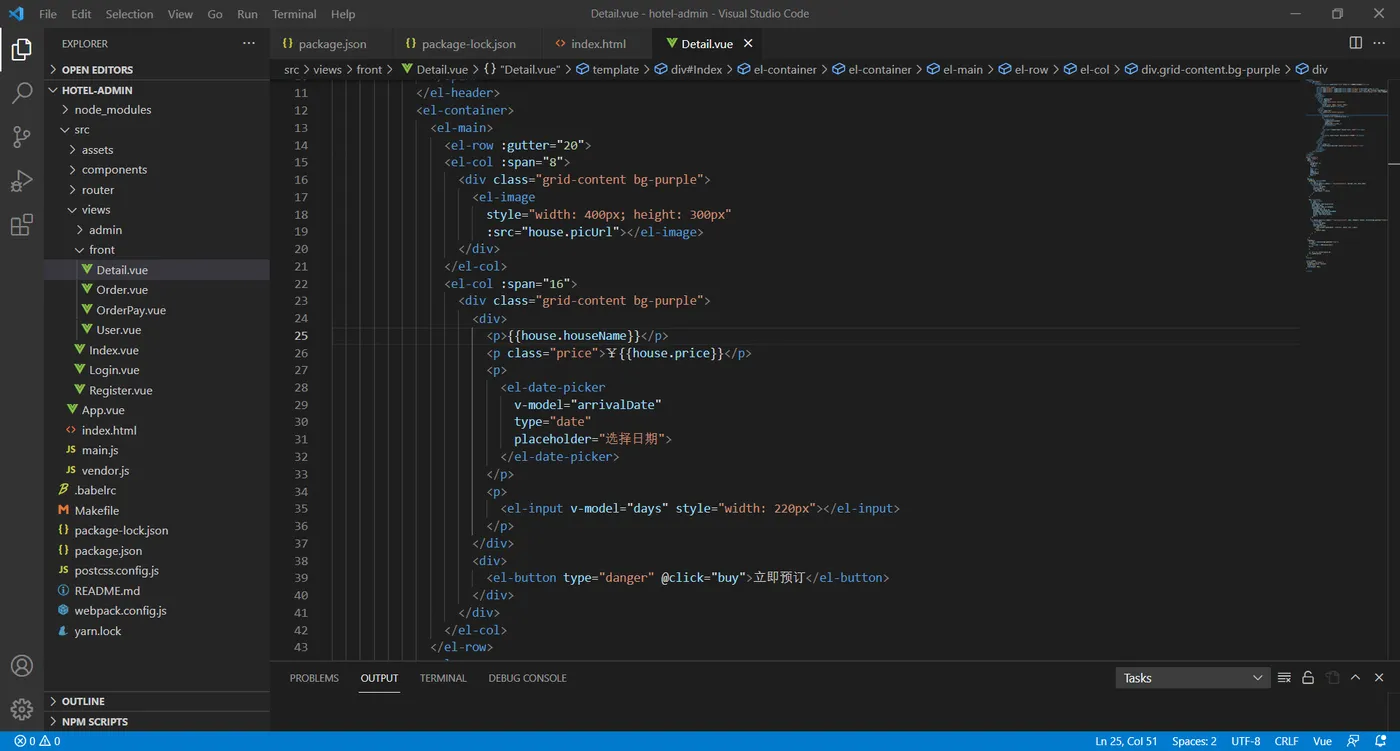Switch to Debug Console panel tab
Screen dimensions: 1400x751
point(527,678)
